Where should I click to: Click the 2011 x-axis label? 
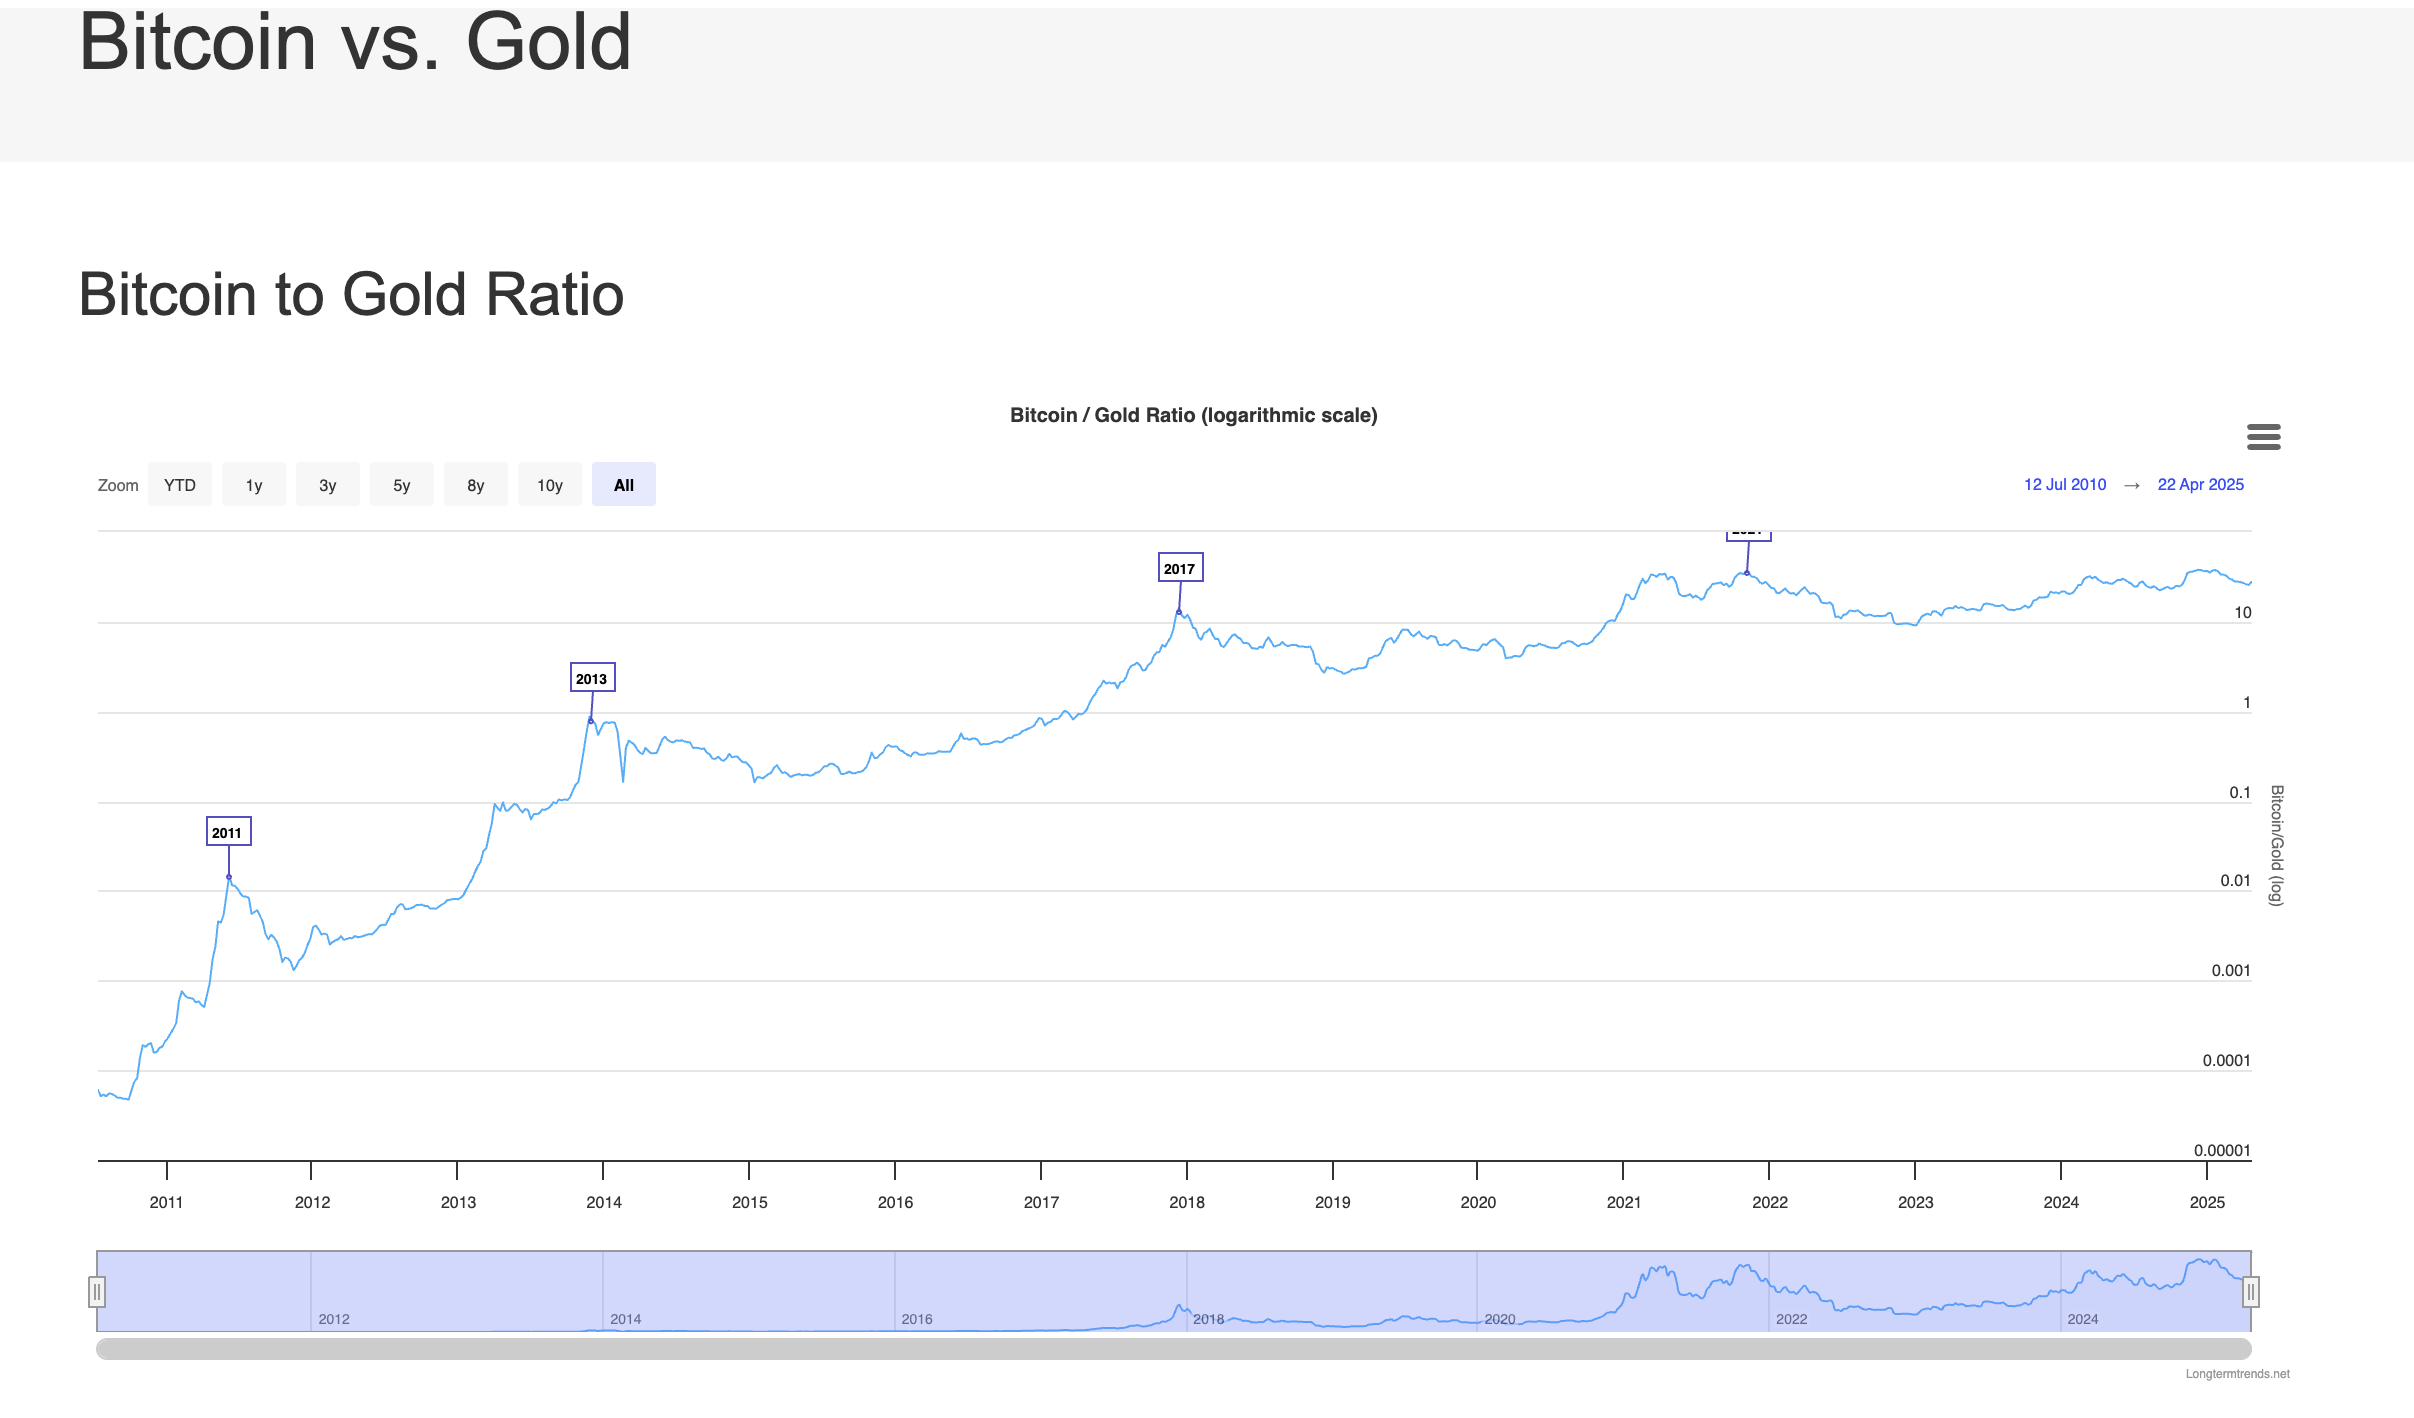[166, 1202]
